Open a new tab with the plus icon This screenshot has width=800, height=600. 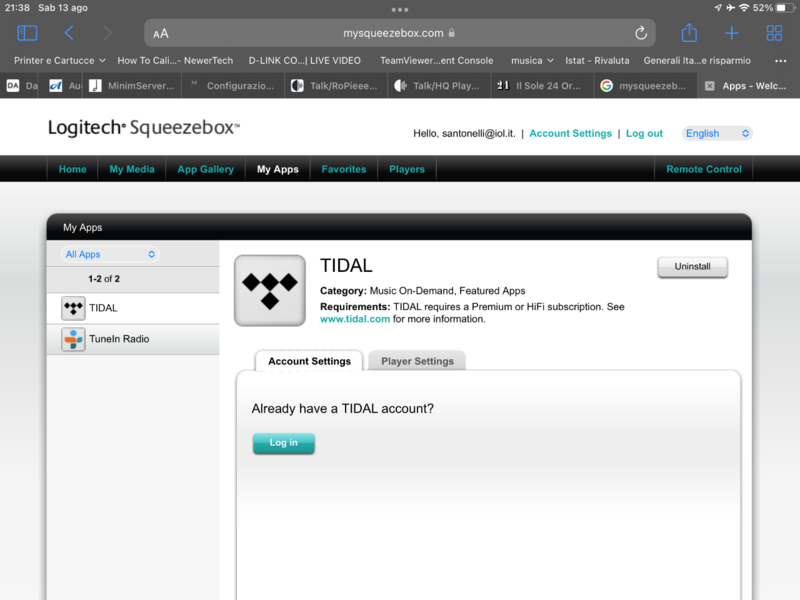tap(732, 33)
